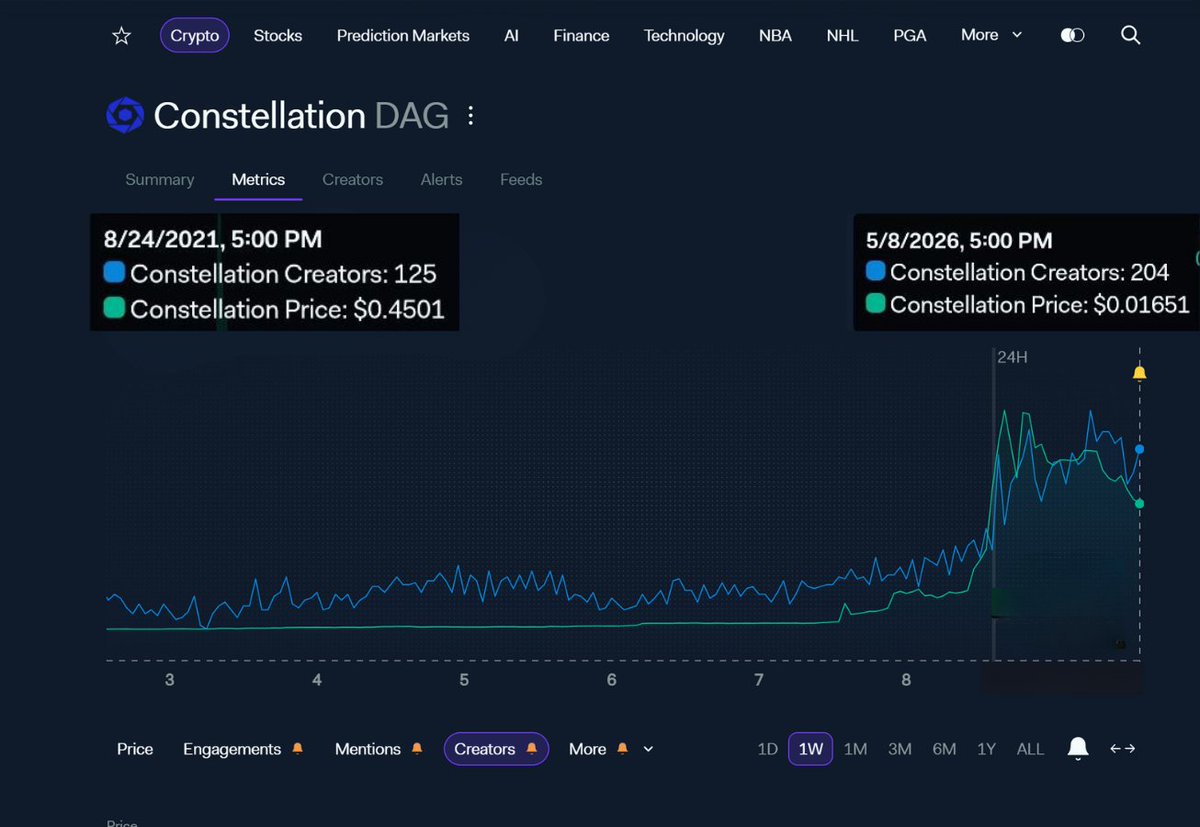Click the Constellation DAG title

[x=301, y=116]
